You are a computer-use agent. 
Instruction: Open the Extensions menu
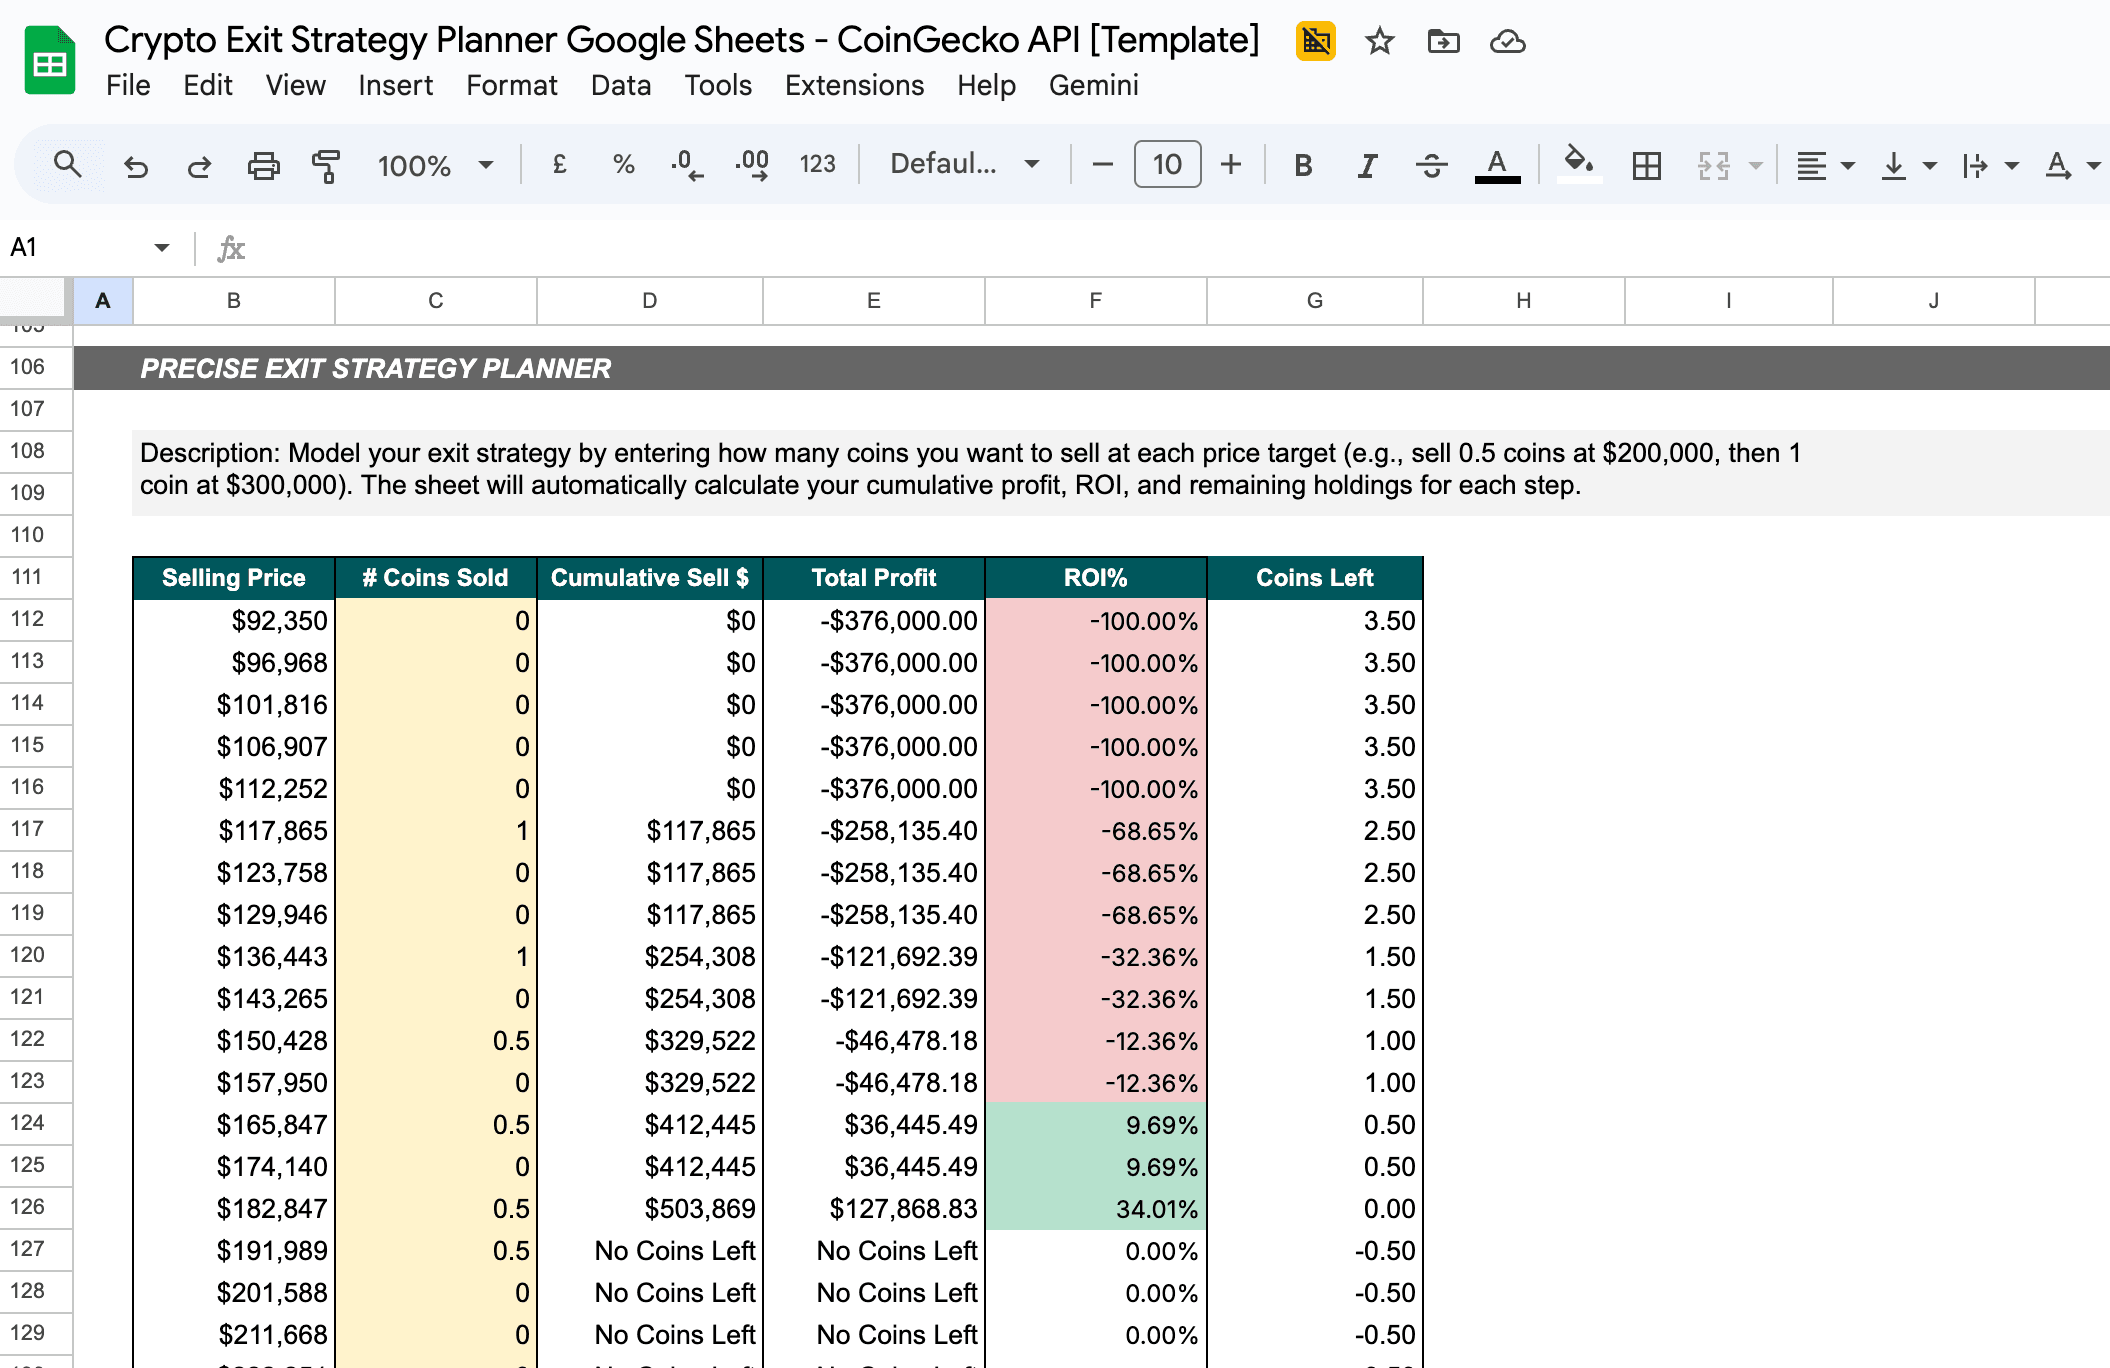point(854,86)
